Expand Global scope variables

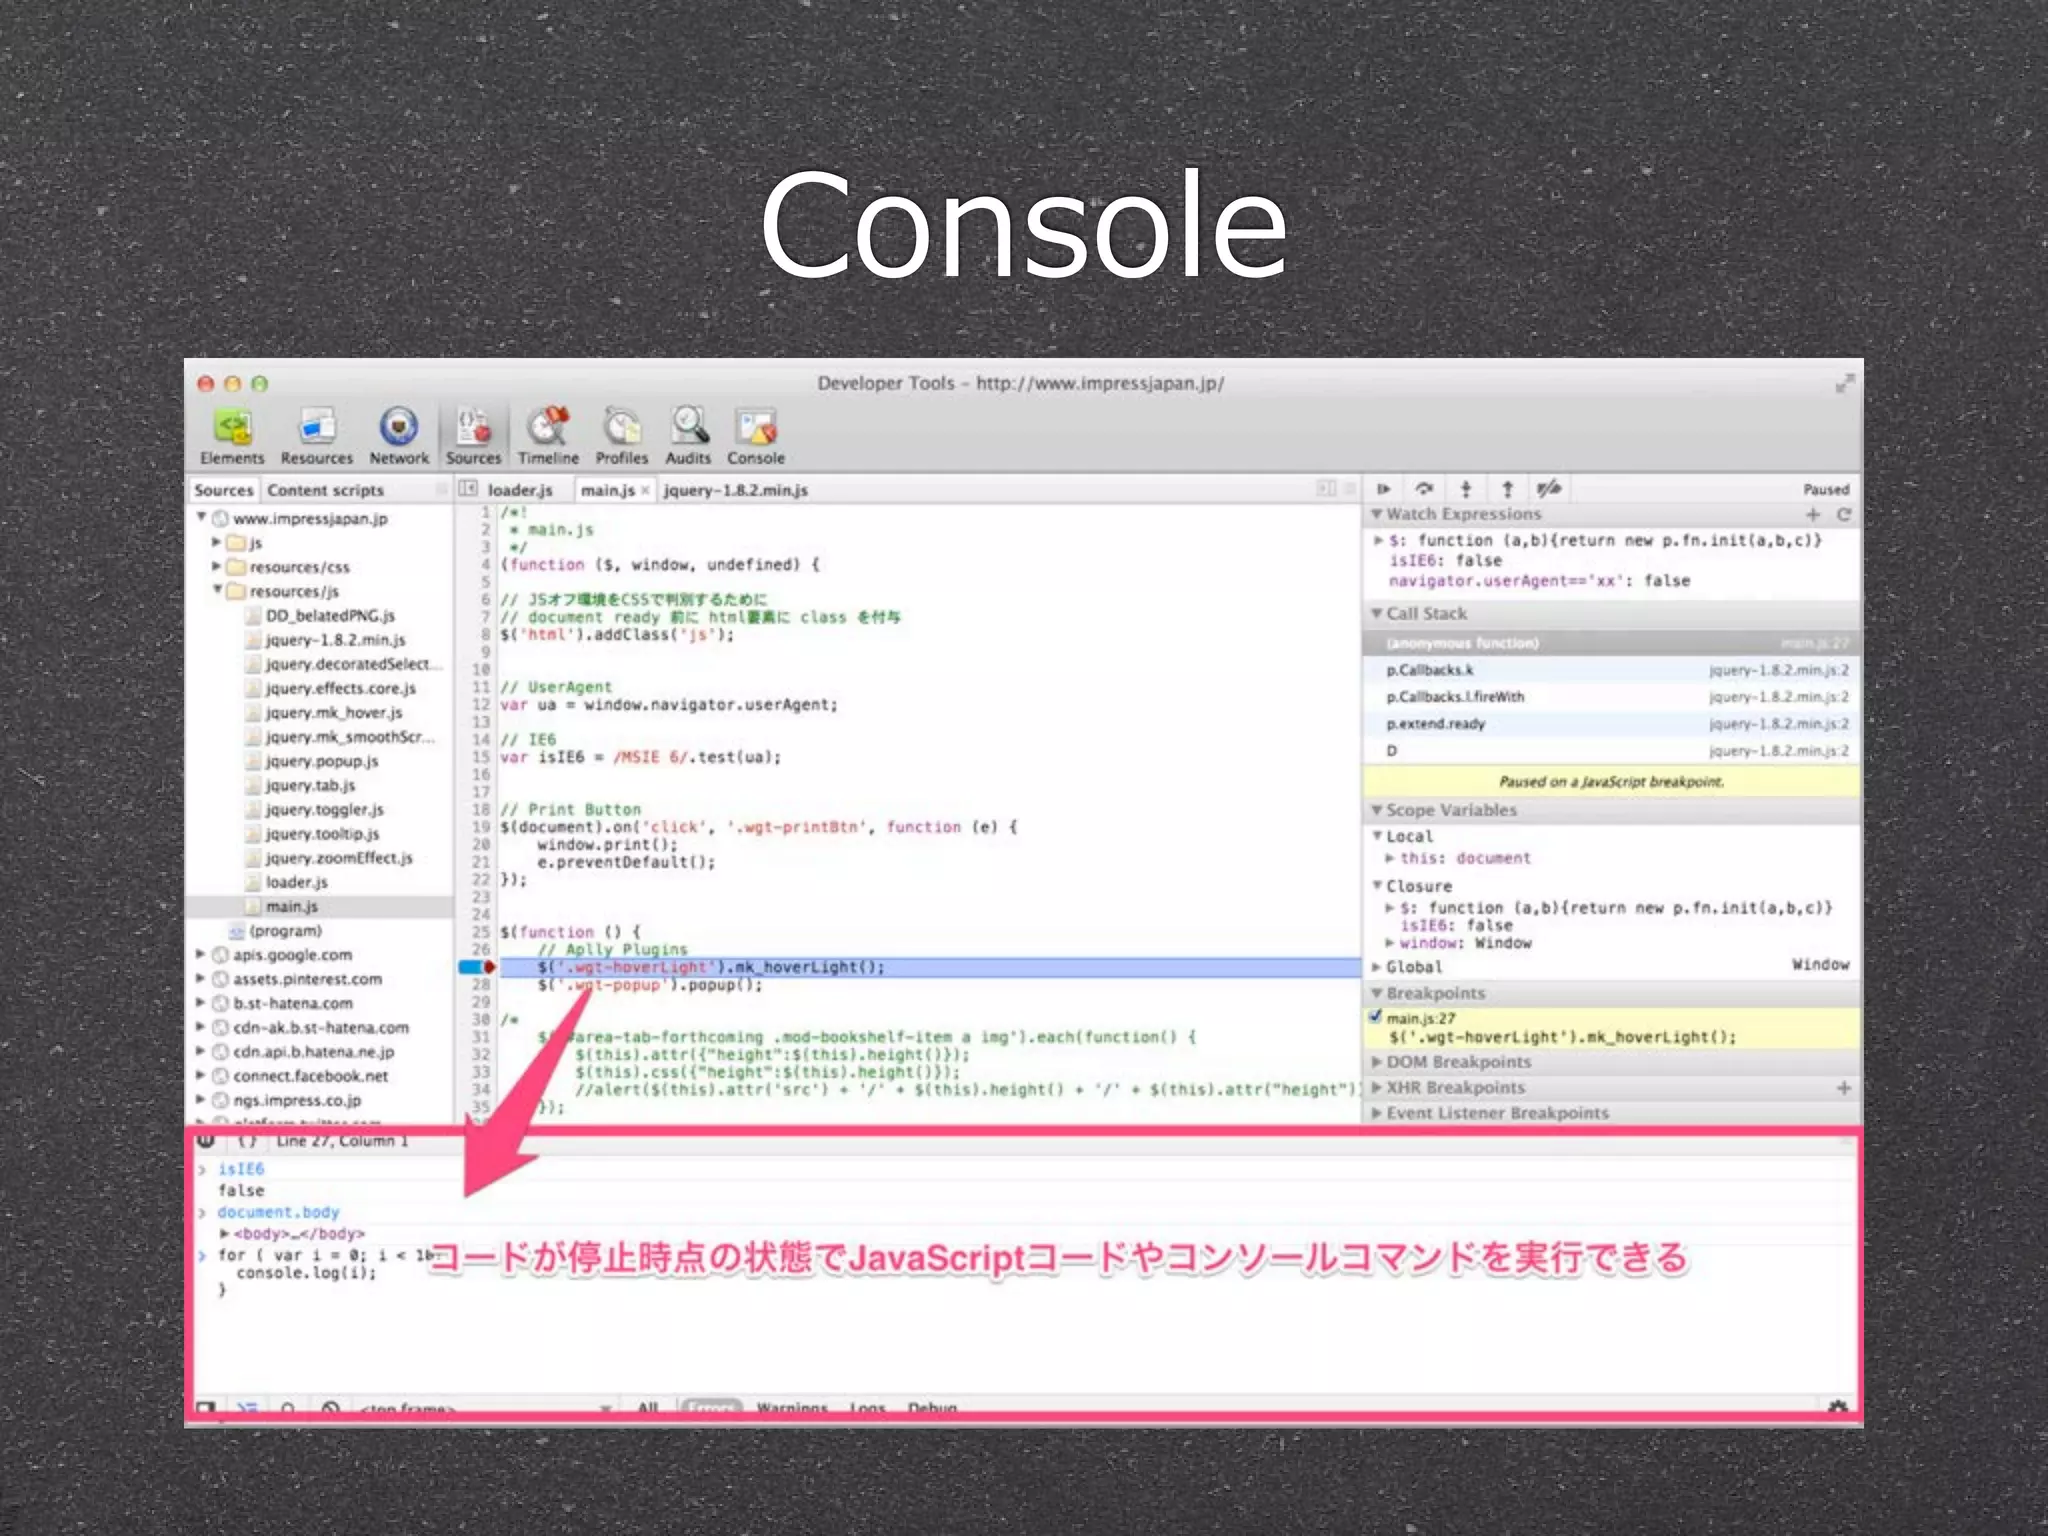pos(1377,967)
